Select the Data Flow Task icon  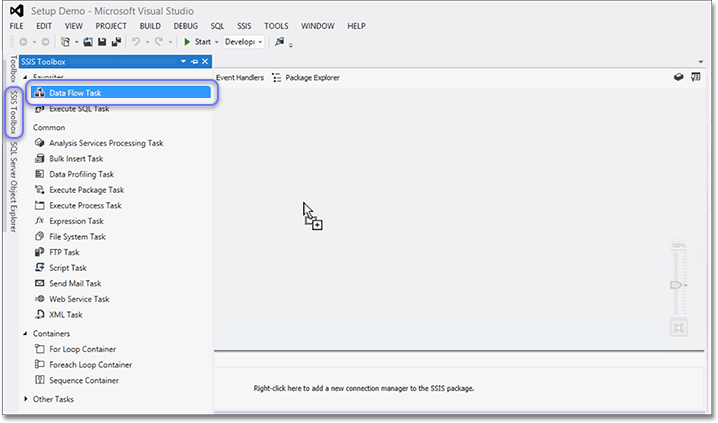point(40,93)
